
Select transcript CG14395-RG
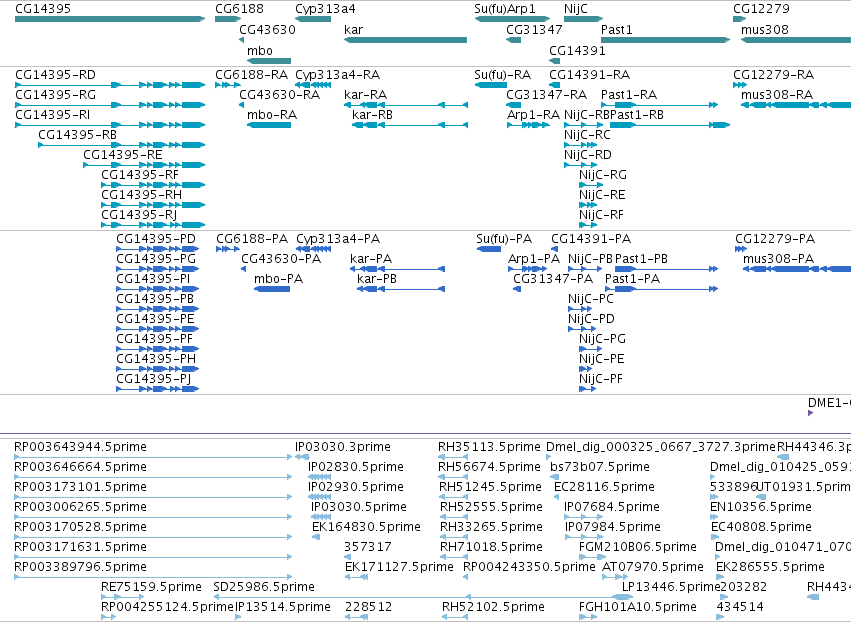pyautogui.click(x=110, y=105)
